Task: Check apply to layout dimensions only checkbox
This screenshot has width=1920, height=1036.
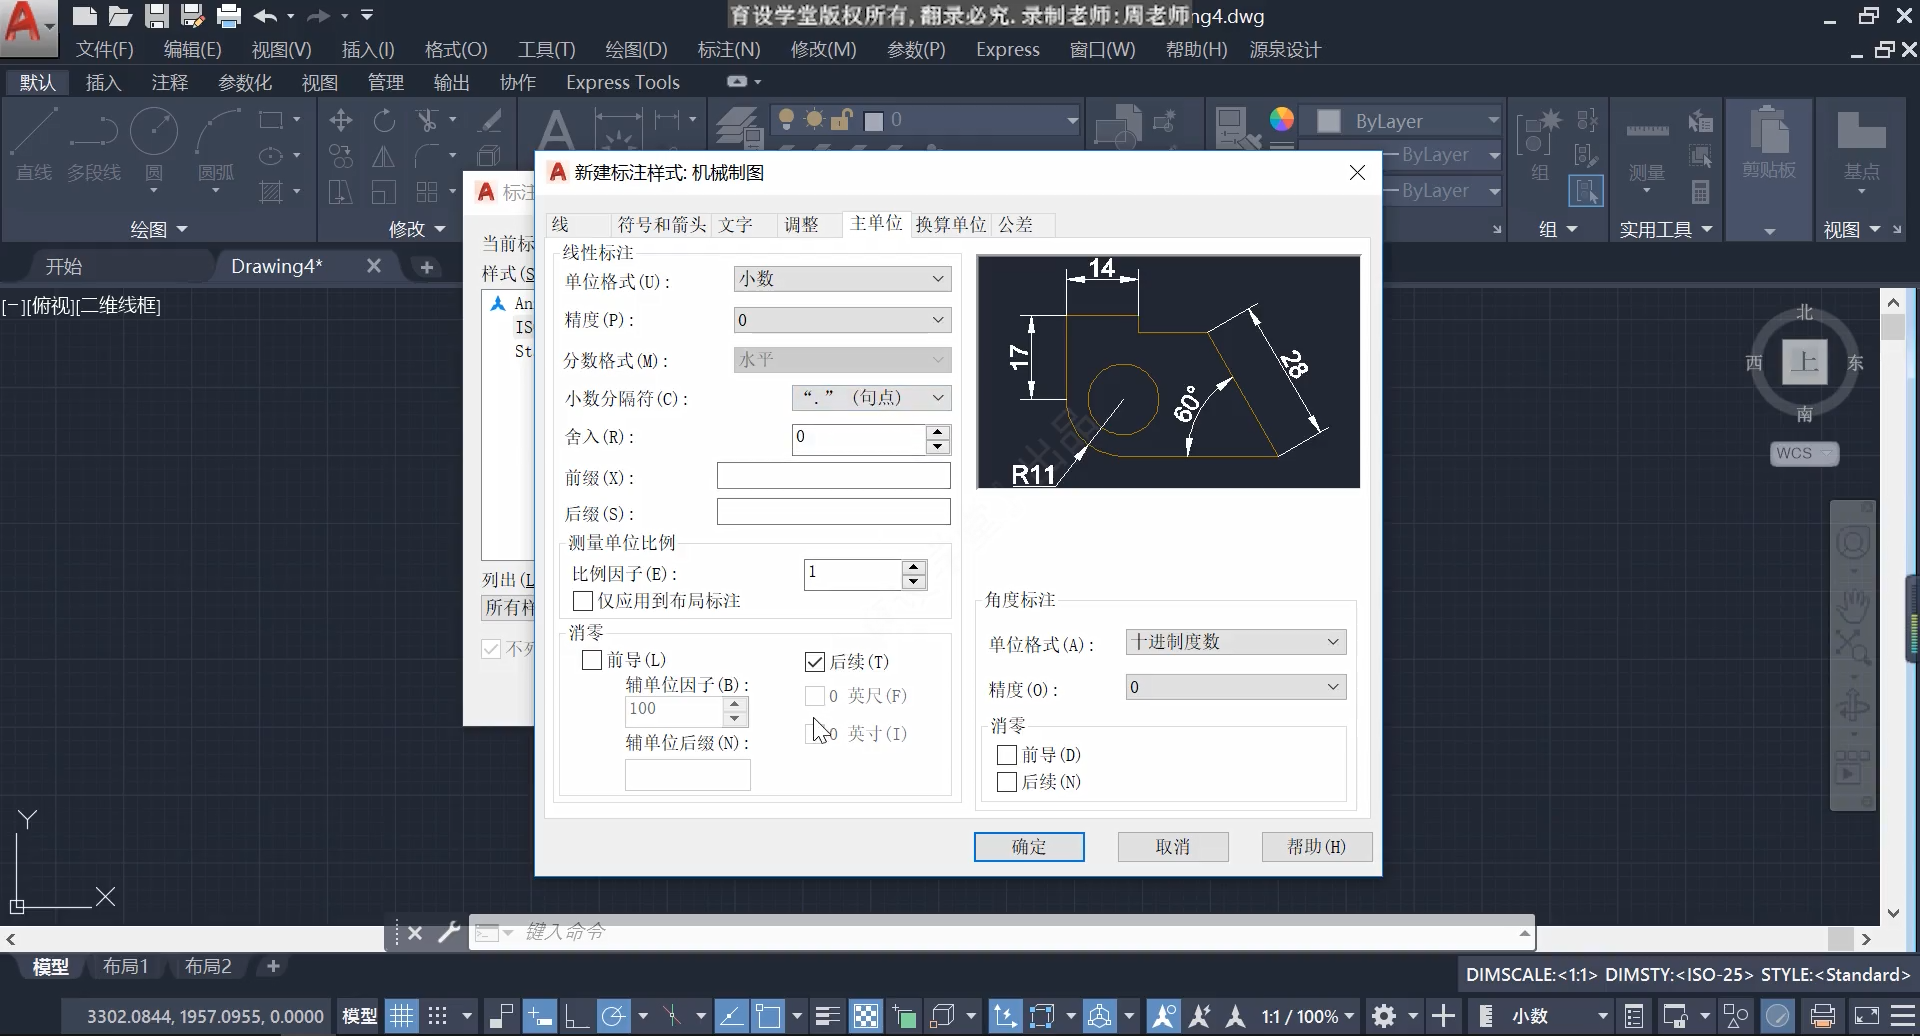Action: 583,601
